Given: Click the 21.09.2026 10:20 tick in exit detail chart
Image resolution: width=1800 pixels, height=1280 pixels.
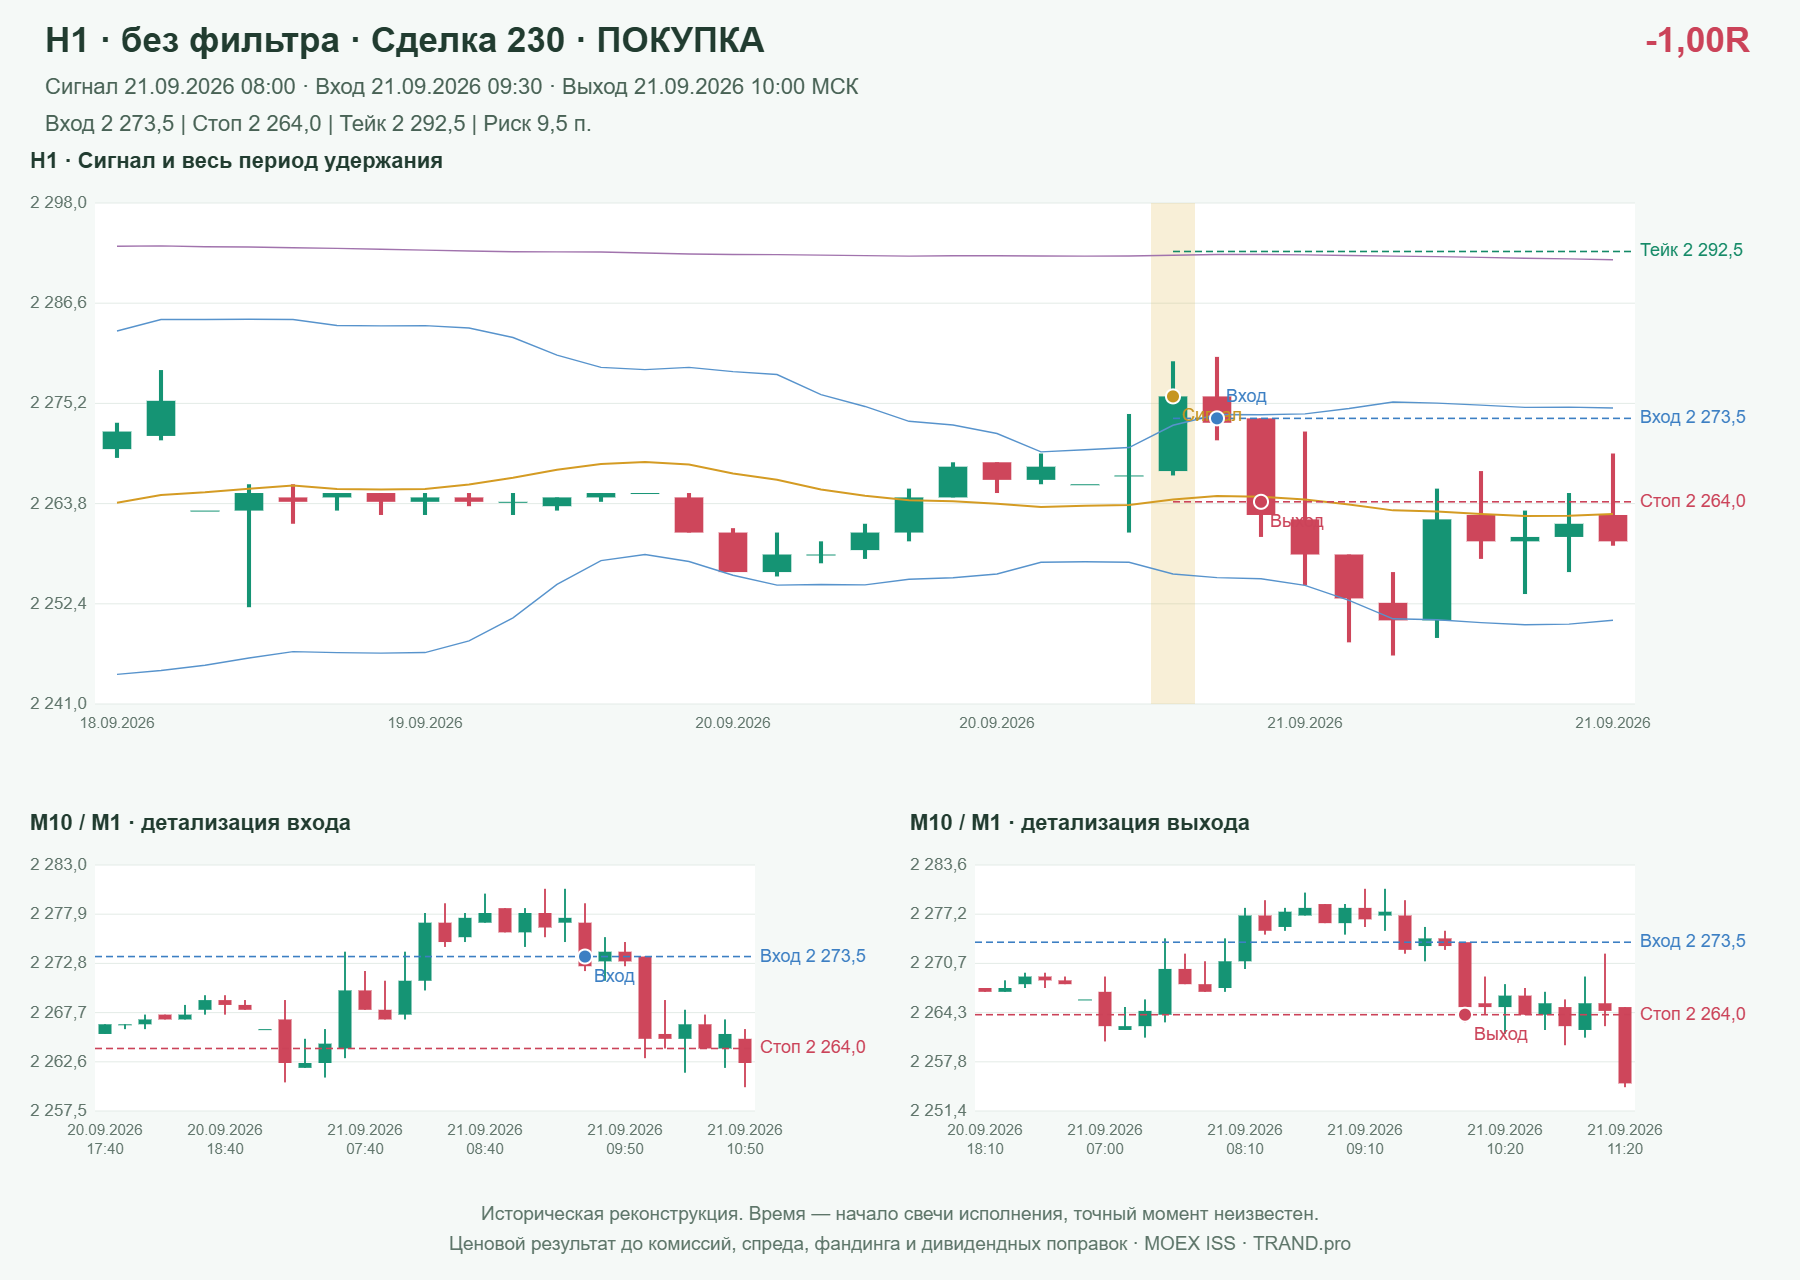Looking at the screenshot, I should 1505,1139.
